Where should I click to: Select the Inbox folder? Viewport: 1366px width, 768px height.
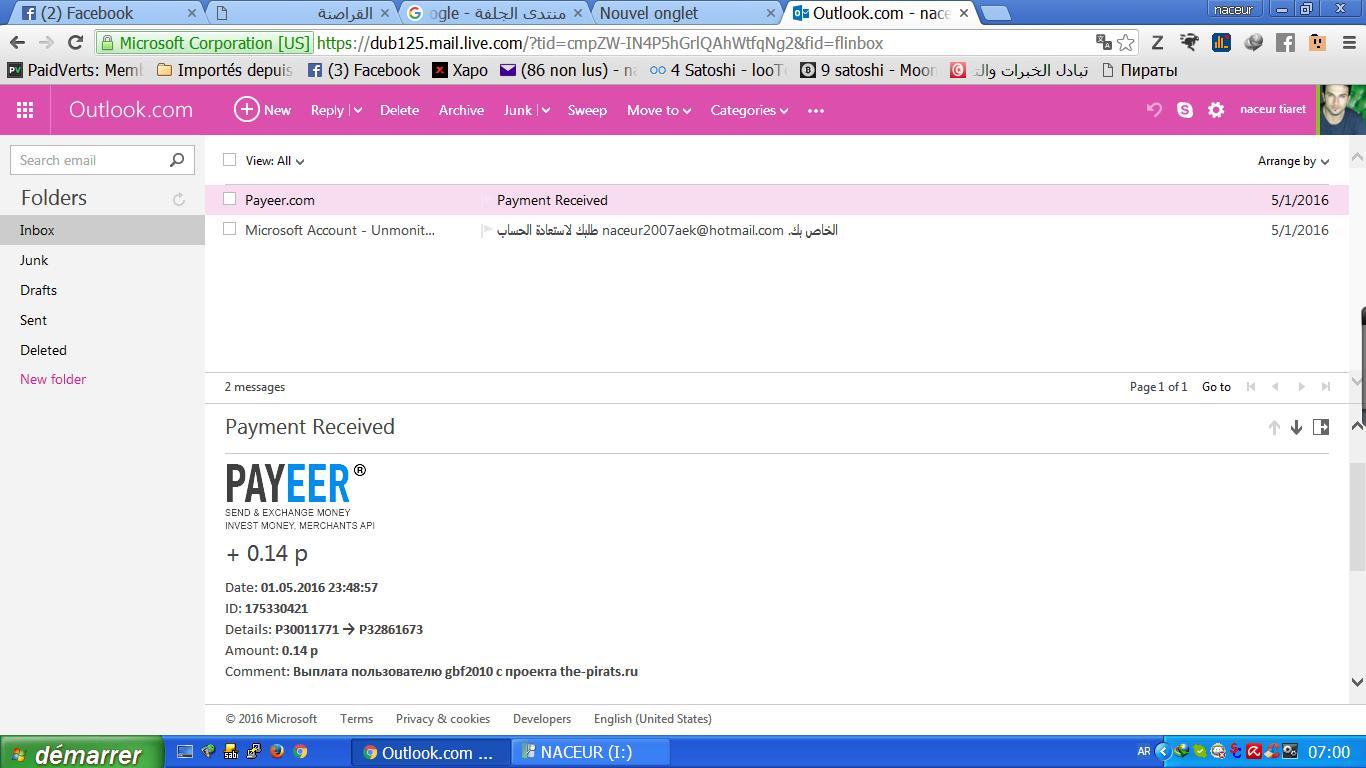102,230
